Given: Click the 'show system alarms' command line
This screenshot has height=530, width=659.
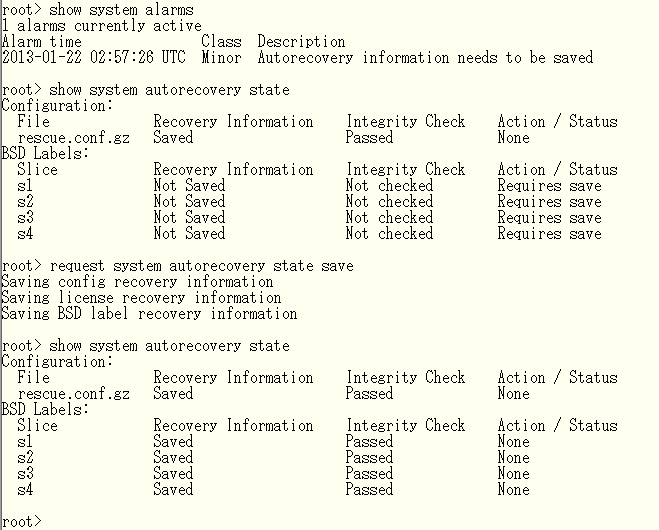Looking at the screenshot, I should 98,9.
